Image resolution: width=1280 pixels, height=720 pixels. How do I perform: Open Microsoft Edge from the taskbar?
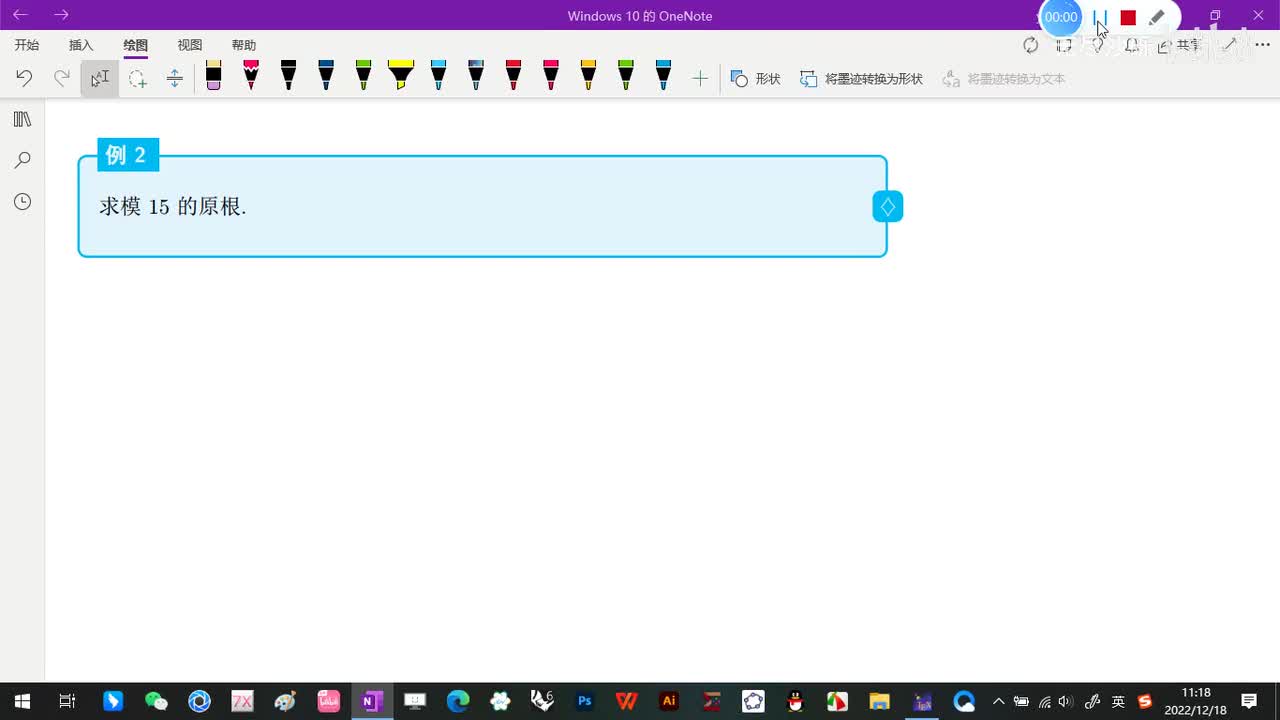click(458, 701)
